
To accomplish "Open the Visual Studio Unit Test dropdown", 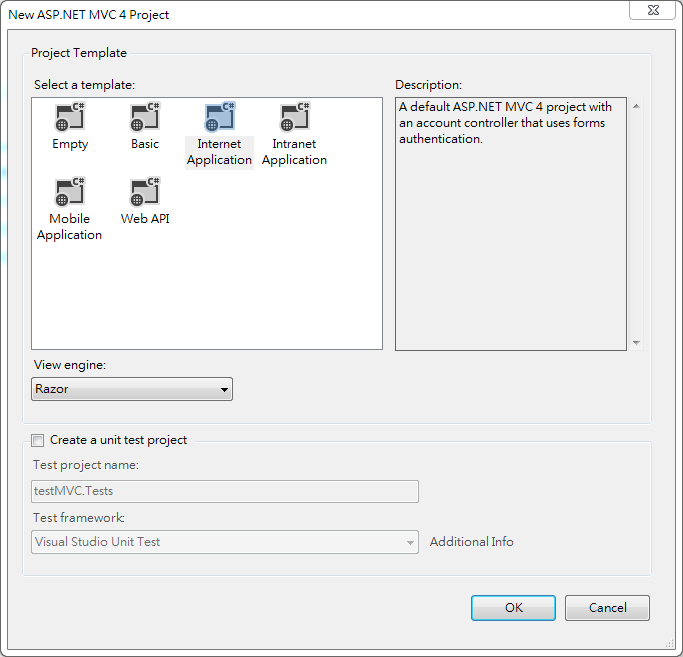I will point(225,542).
